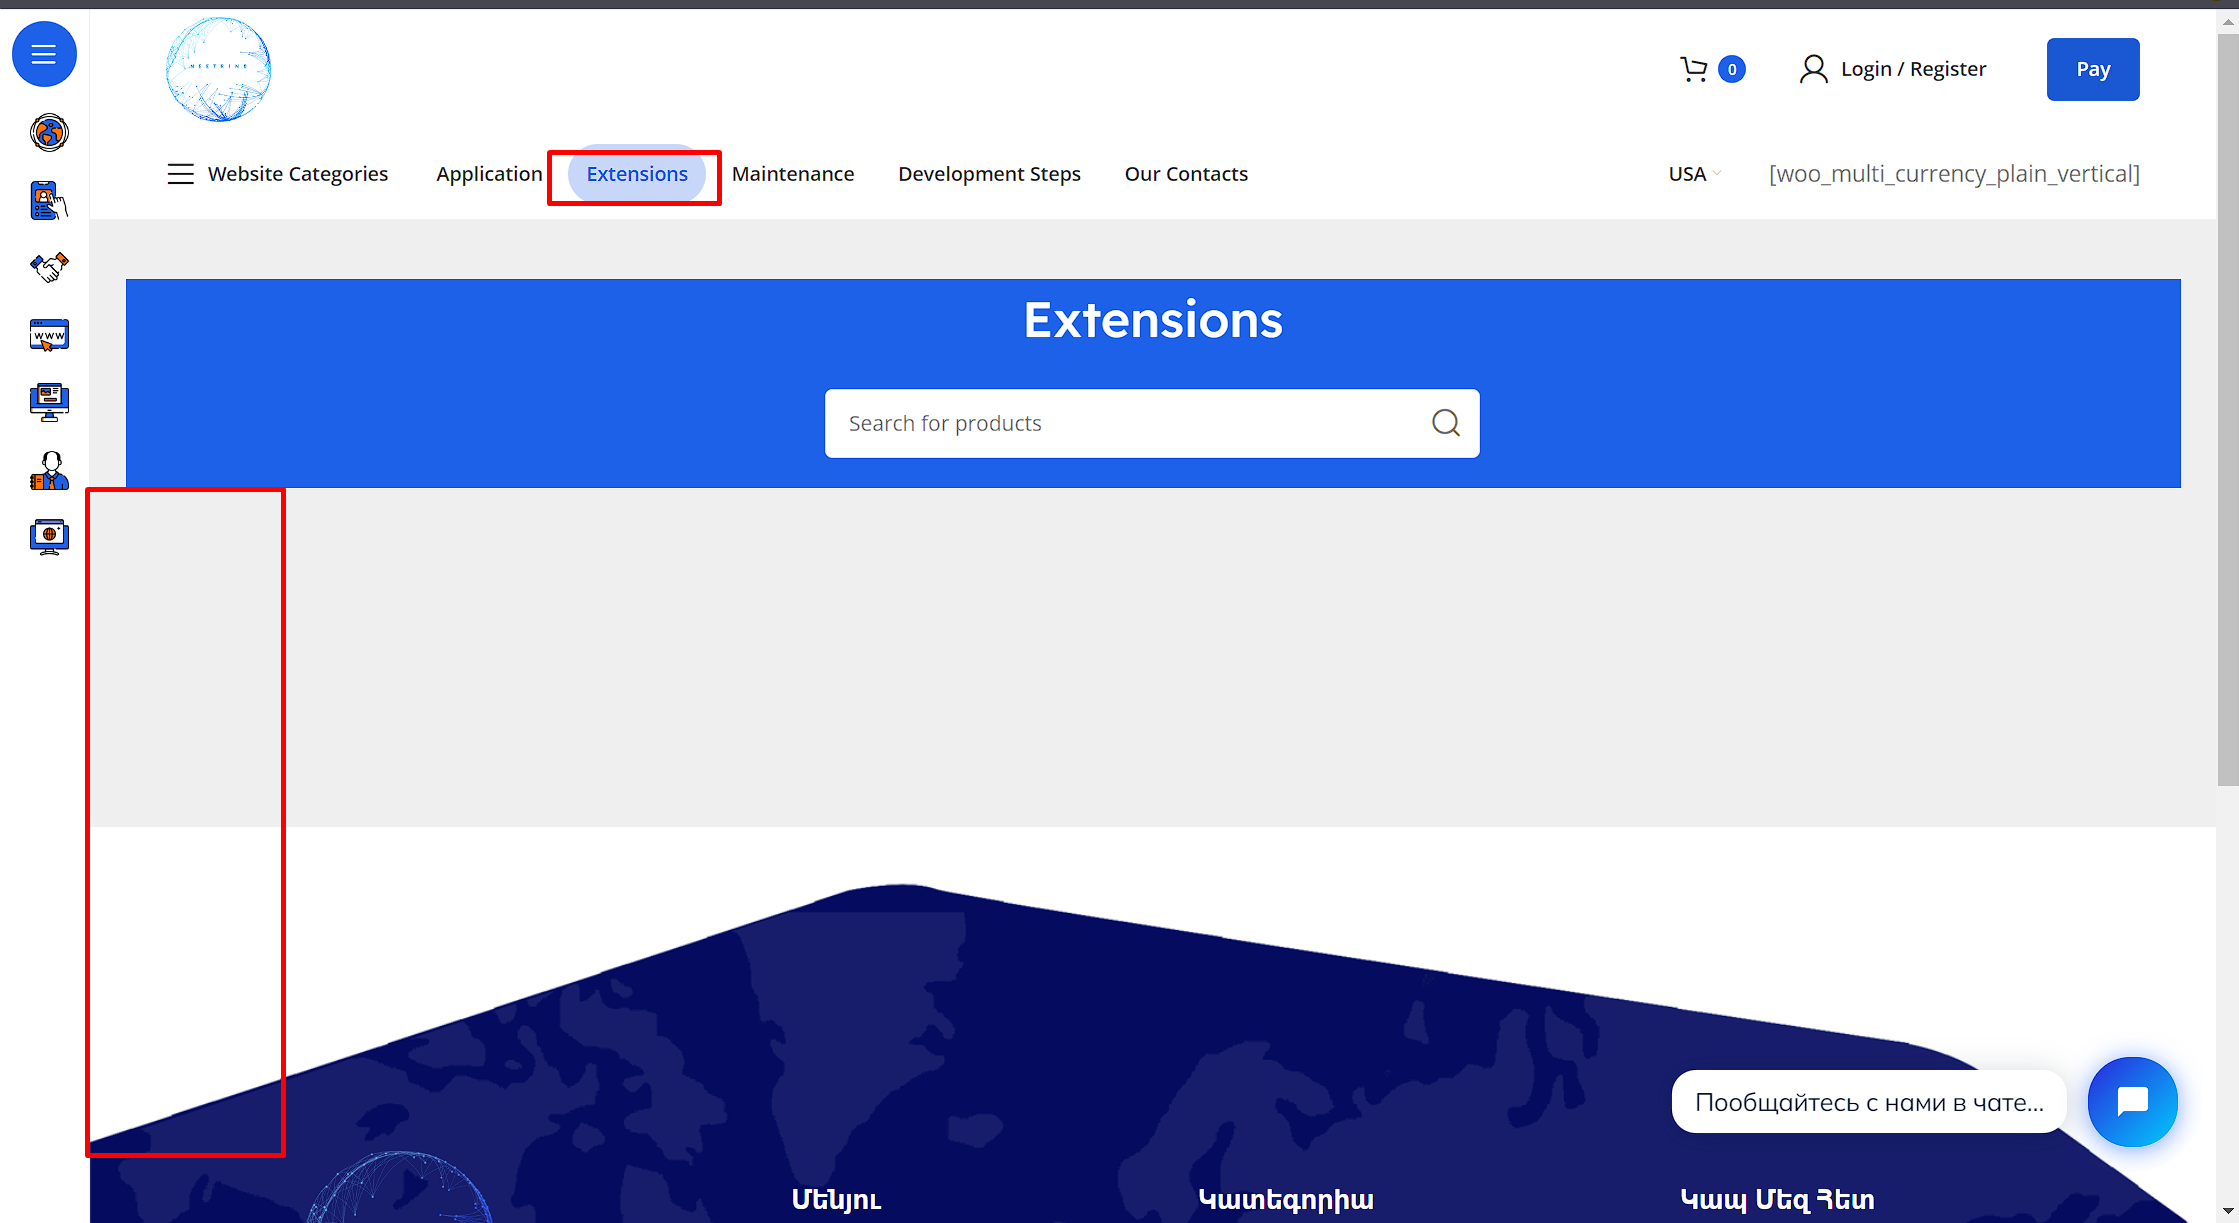Click the desktop monitor webpage sidebar icon
This screenshot has height=1223, width=2239.
click(49, 402)
